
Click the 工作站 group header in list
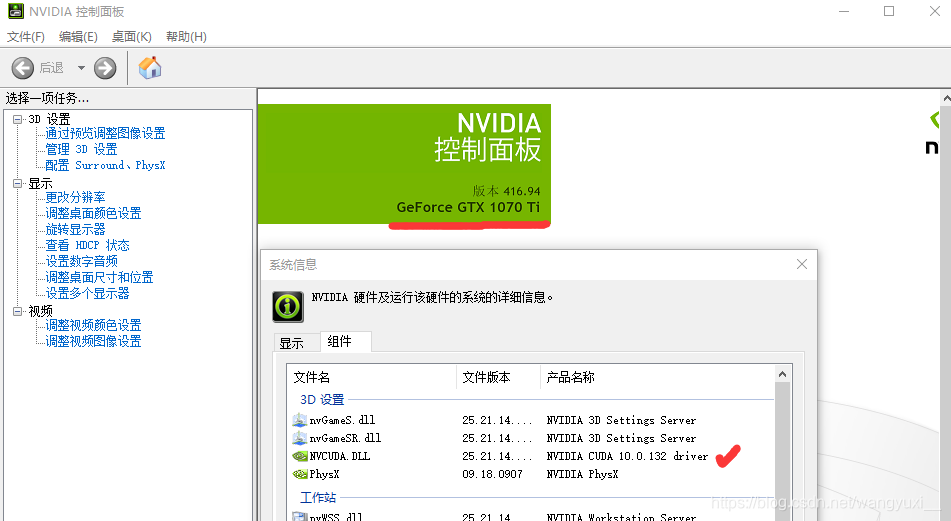(318, 497)
